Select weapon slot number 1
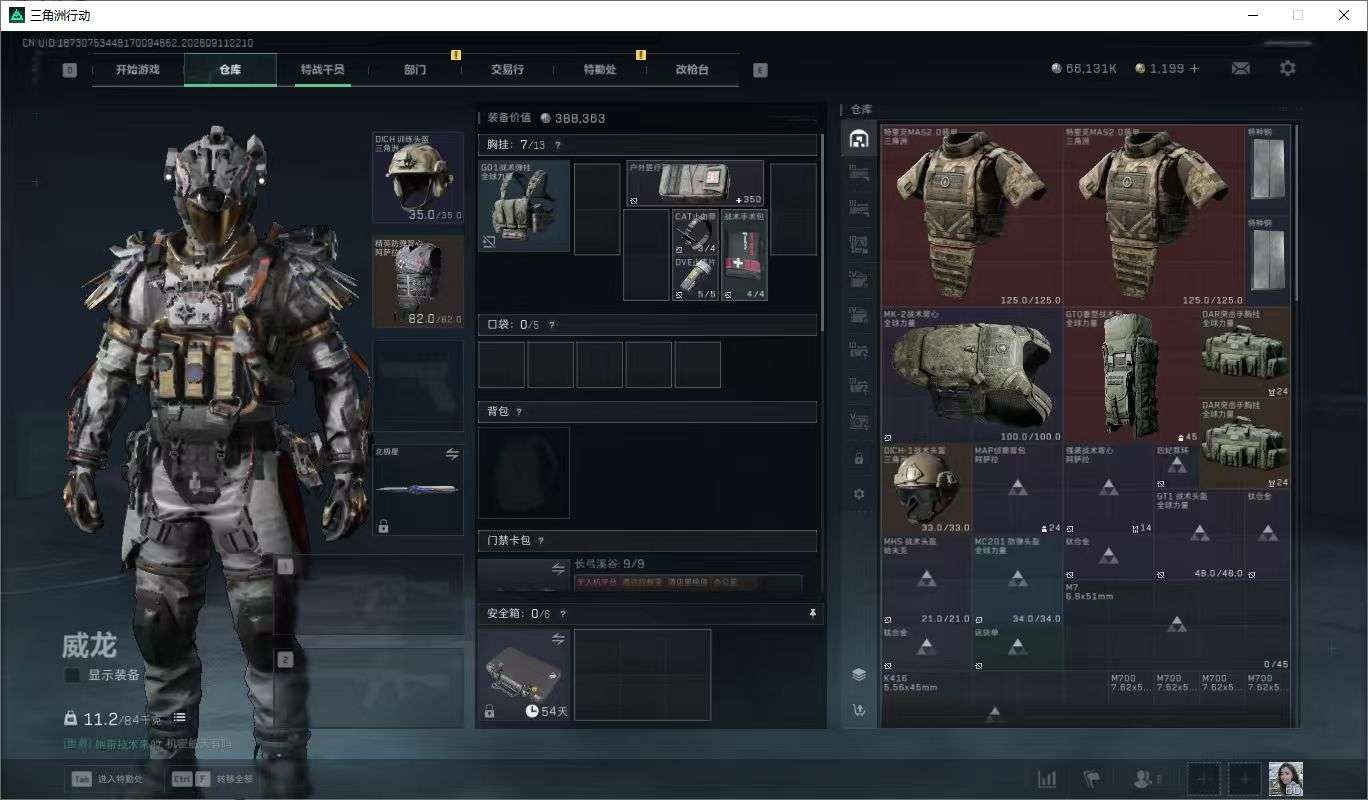 coord(370,595)
